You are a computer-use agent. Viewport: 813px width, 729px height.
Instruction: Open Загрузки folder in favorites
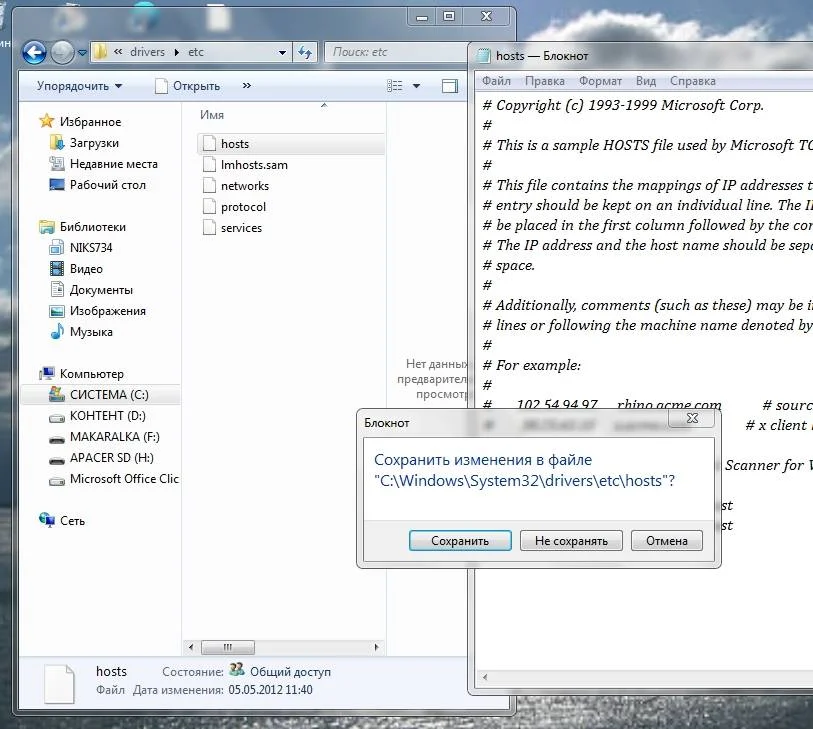[94, 143]
